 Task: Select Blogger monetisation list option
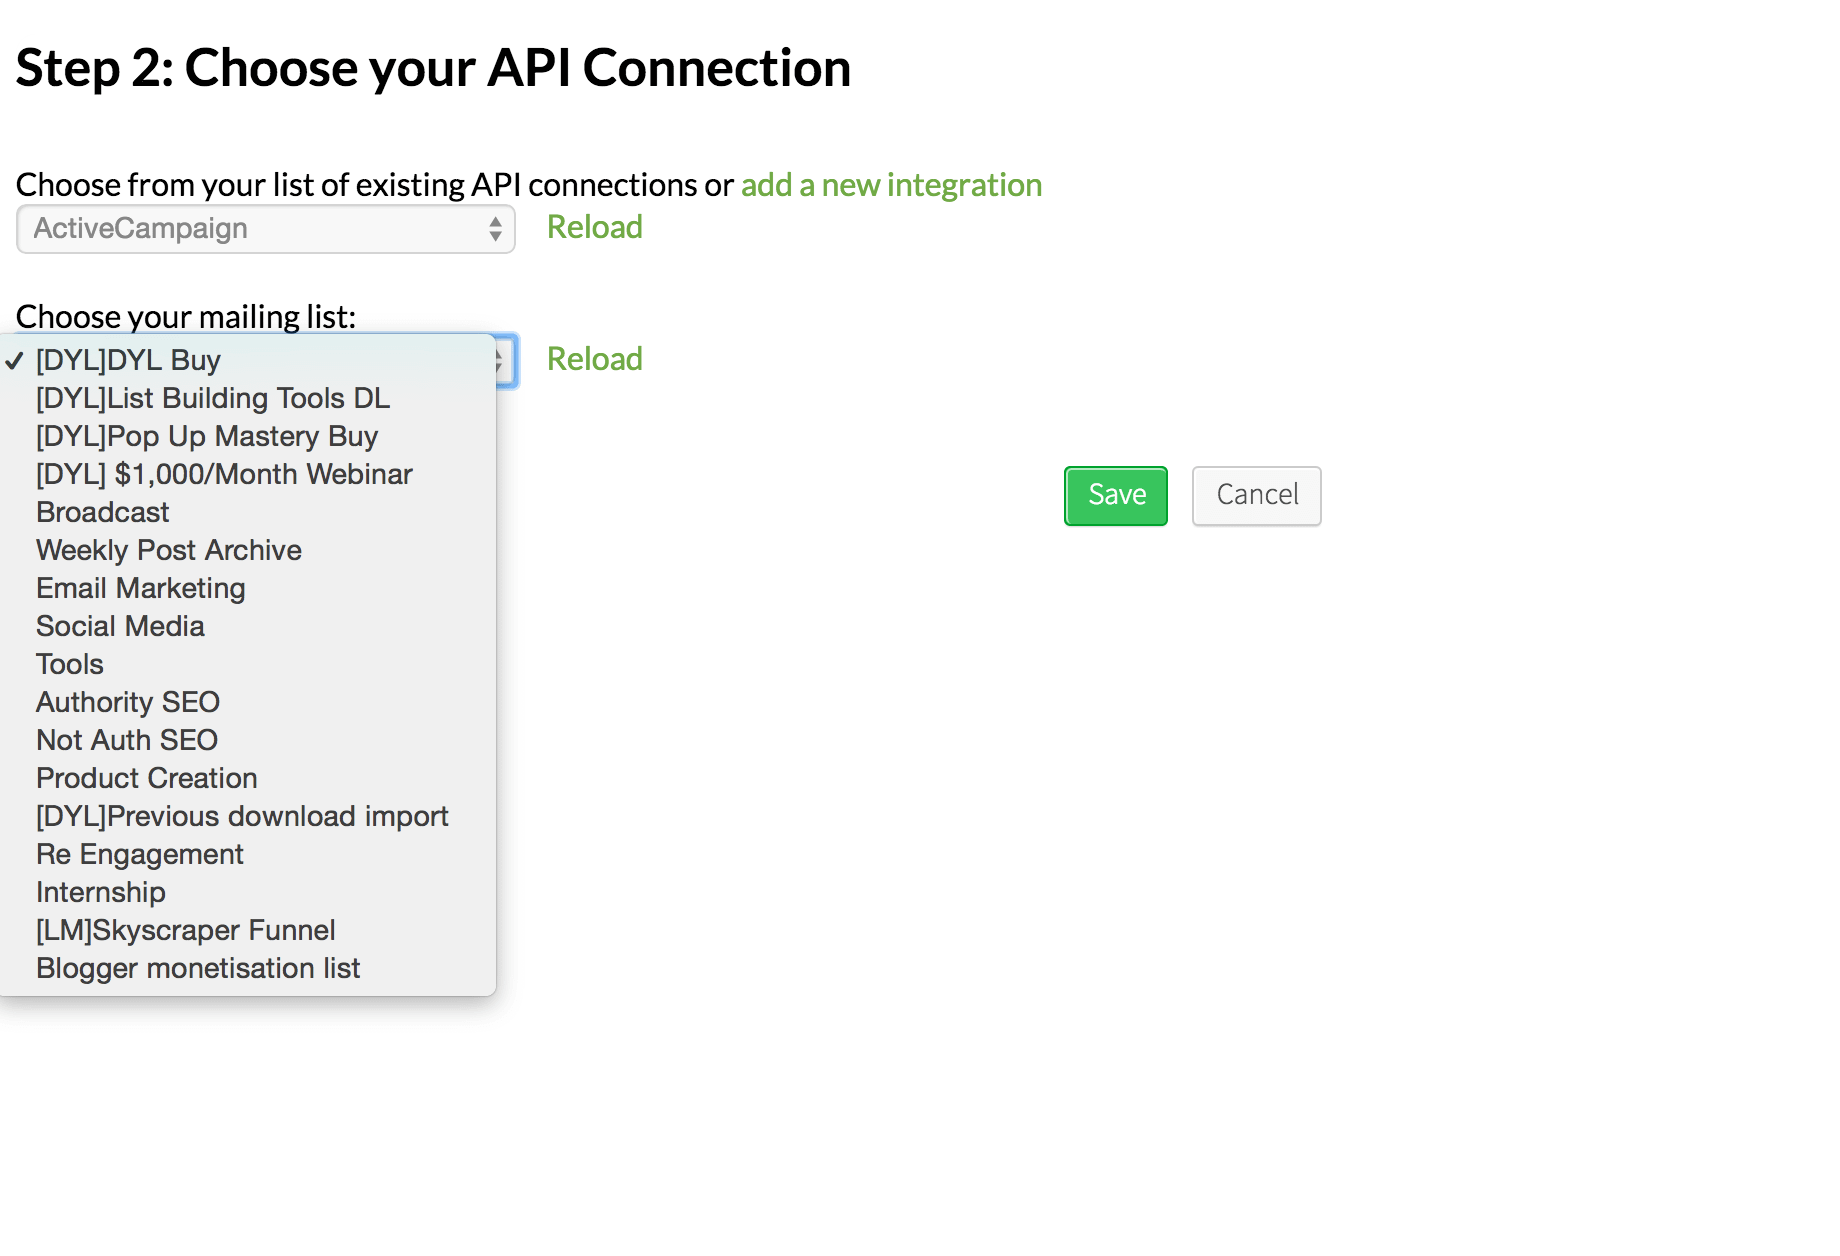click(248, 968)
